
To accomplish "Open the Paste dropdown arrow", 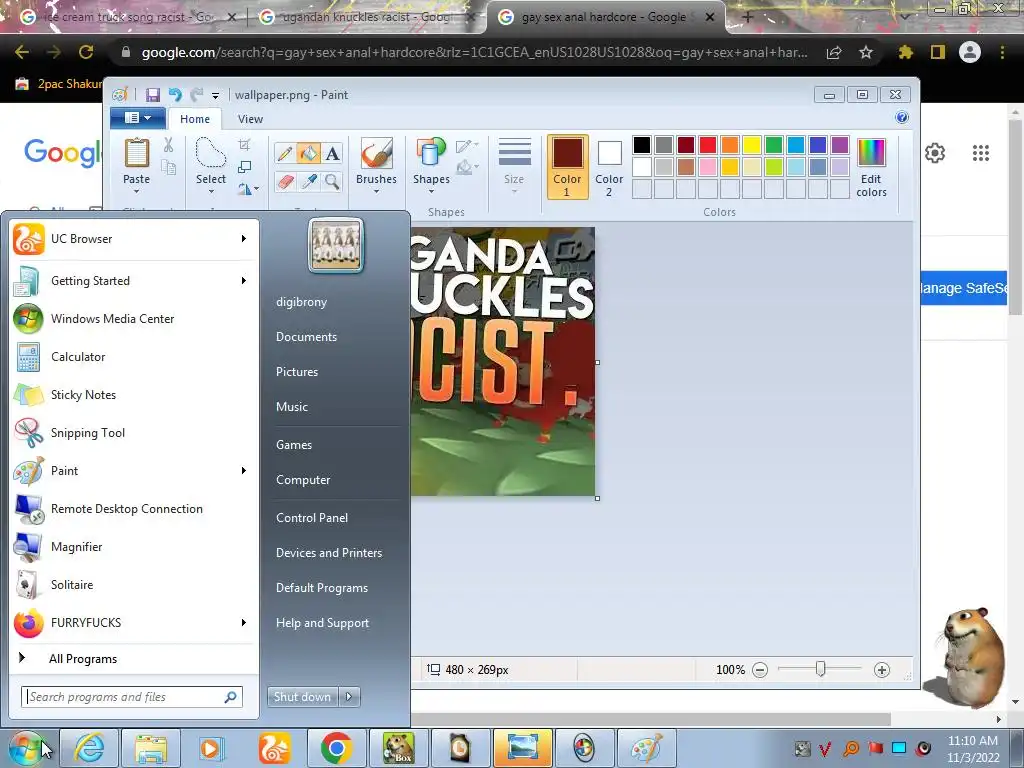I will 136,191.
